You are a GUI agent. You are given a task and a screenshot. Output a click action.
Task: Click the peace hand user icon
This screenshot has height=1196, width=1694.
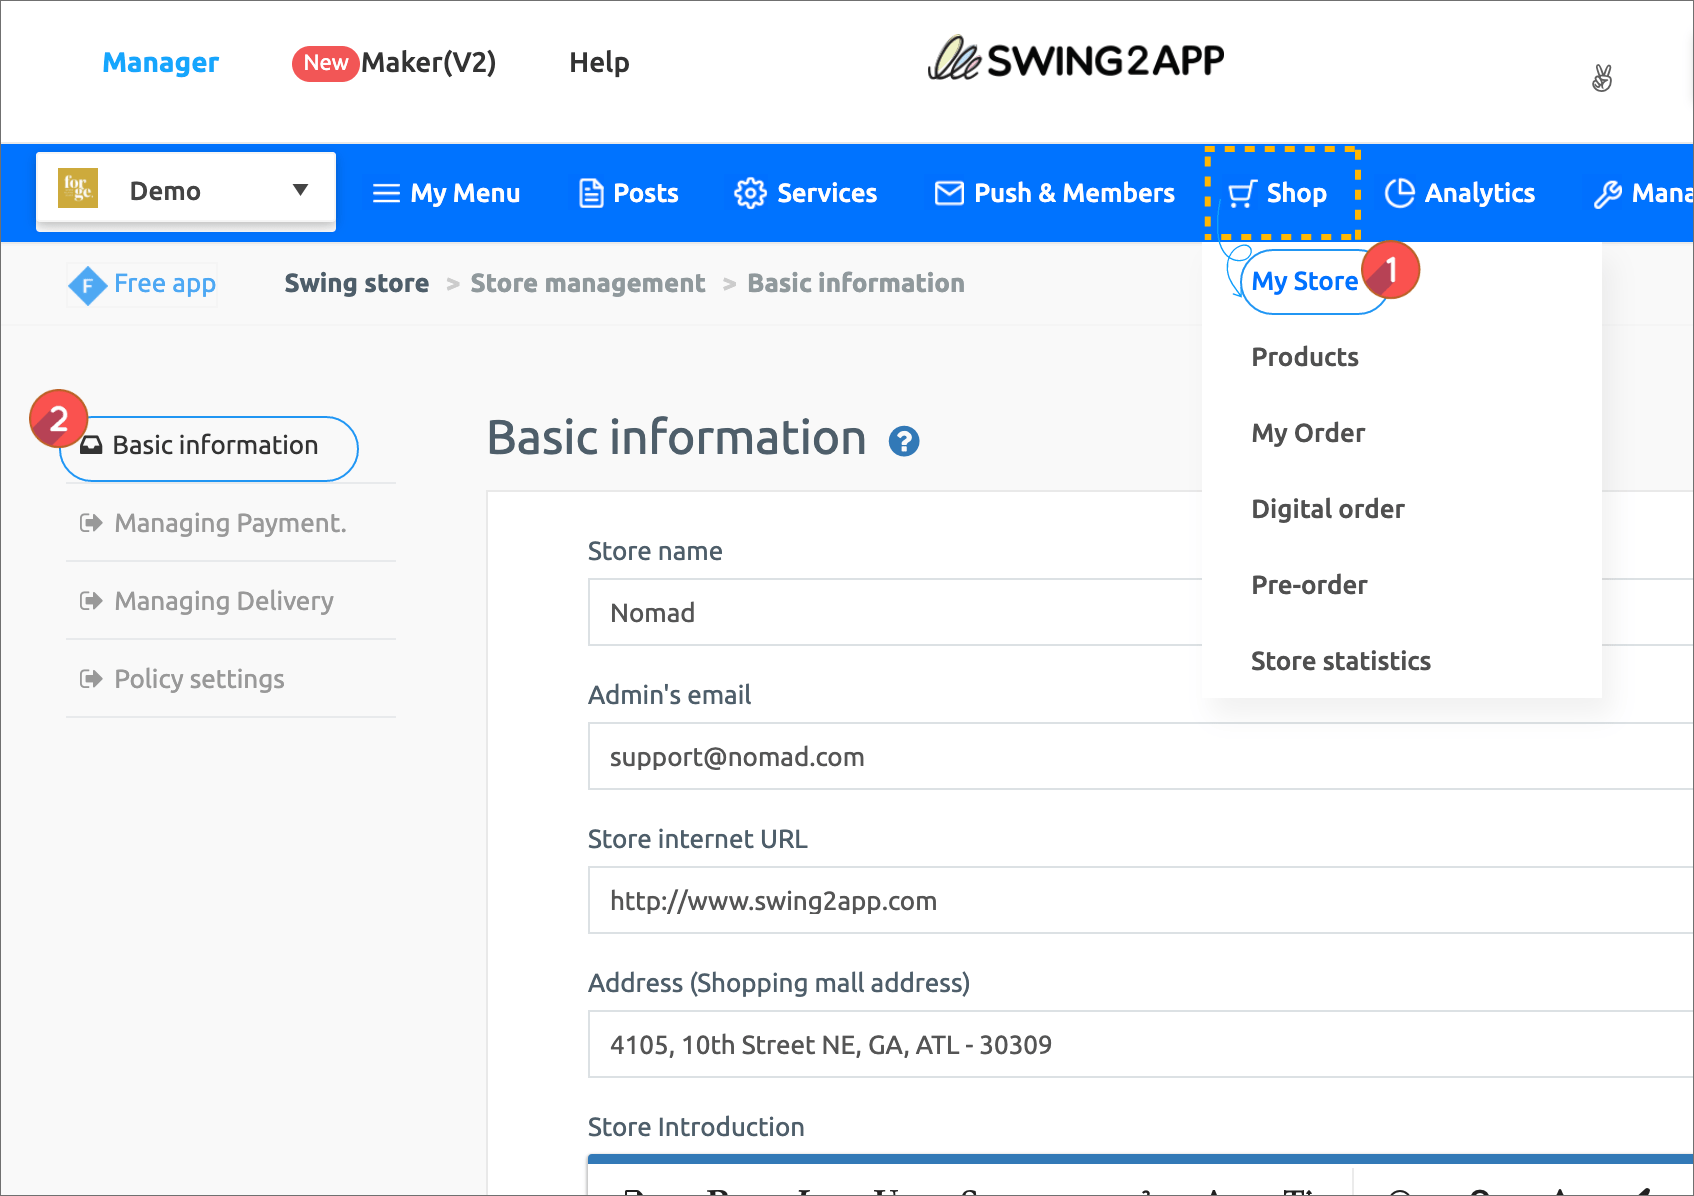(x=1602, y=78)
